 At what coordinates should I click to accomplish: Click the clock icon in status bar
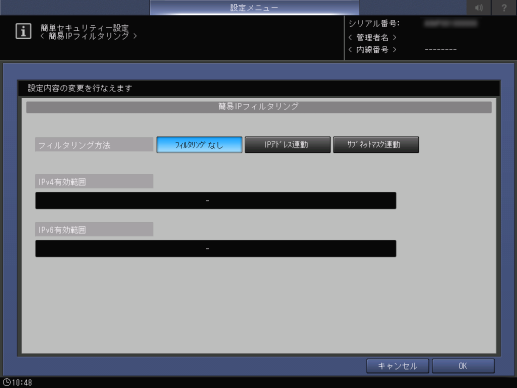pos(7,382)
